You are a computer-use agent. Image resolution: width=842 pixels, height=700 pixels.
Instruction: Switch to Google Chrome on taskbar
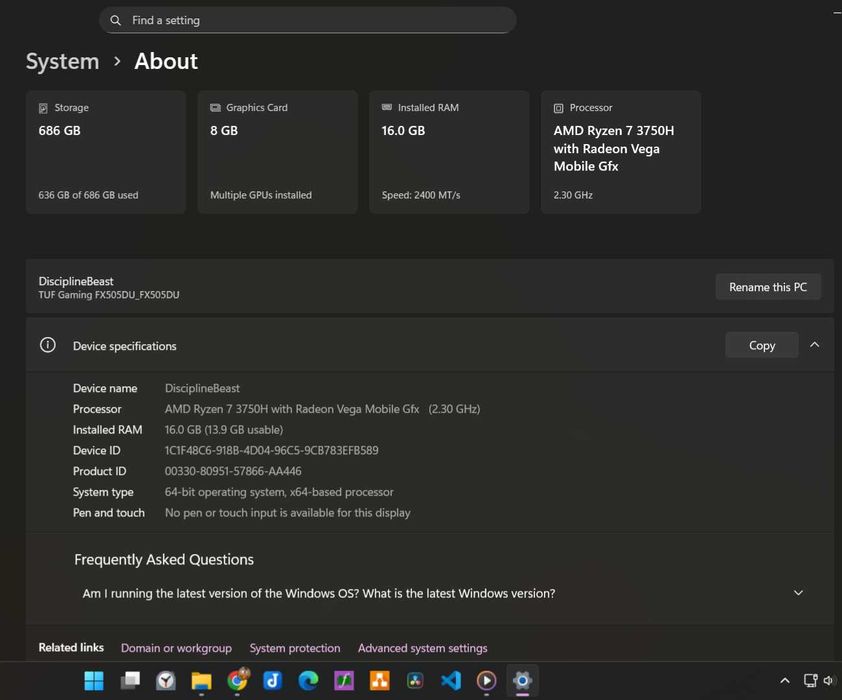pos(237,680)
